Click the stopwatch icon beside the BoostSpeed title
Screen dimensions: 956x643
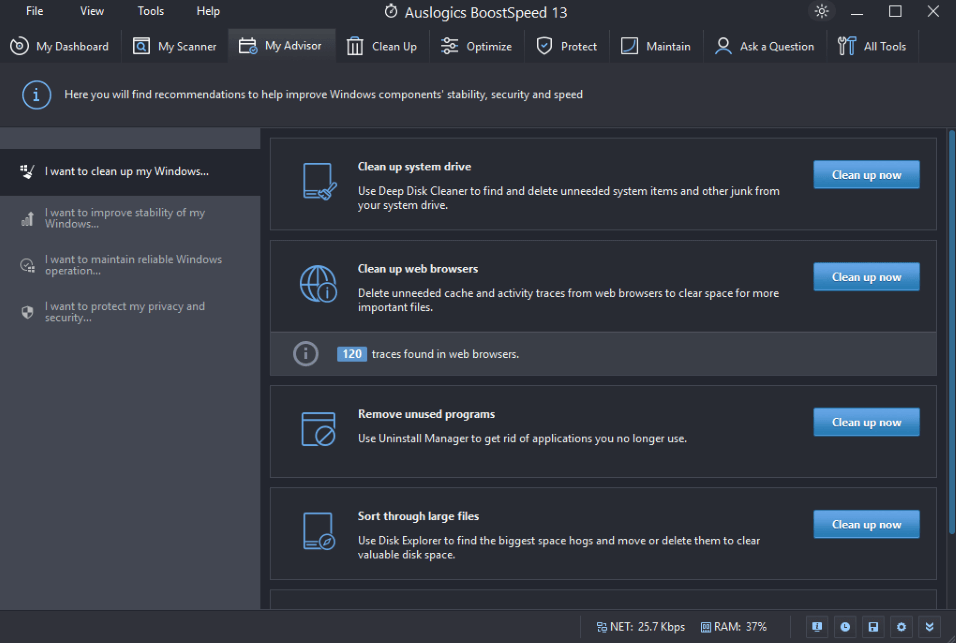coord(391,12)
